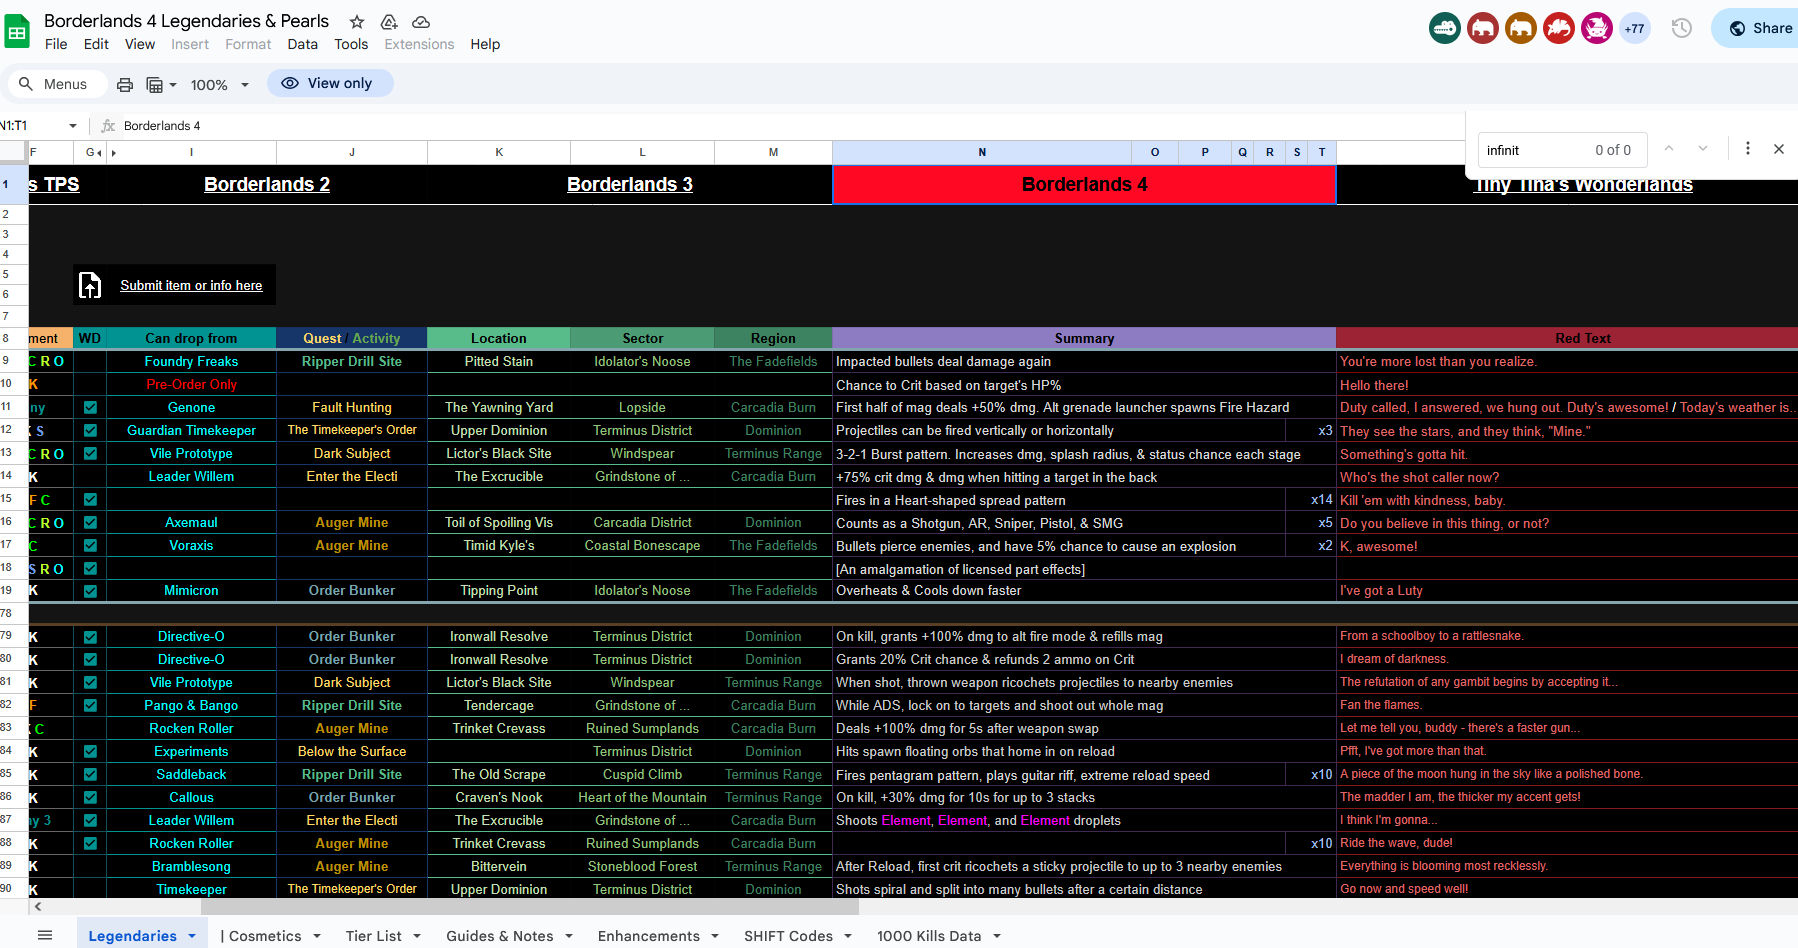Toggle WD checkbox in Saddleback row
Image resolution: width=1798 pixels, height=948 pixels.
click(x=90, y=774)
